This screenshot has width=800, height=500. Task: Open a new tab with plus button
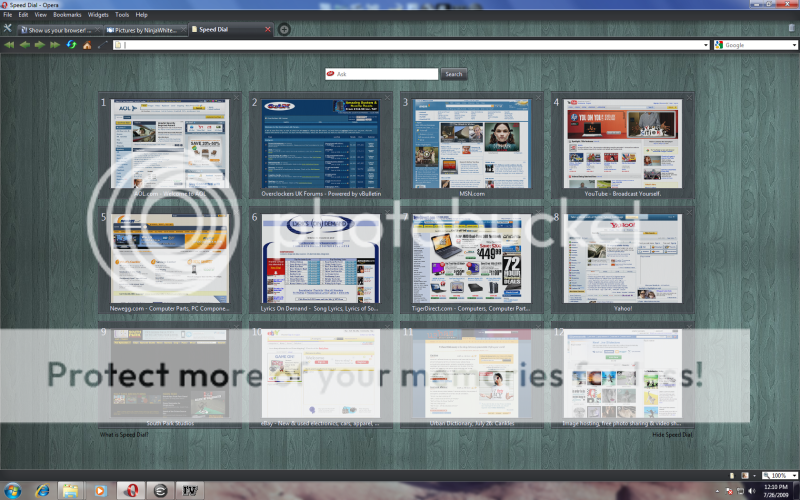[284, 30]
